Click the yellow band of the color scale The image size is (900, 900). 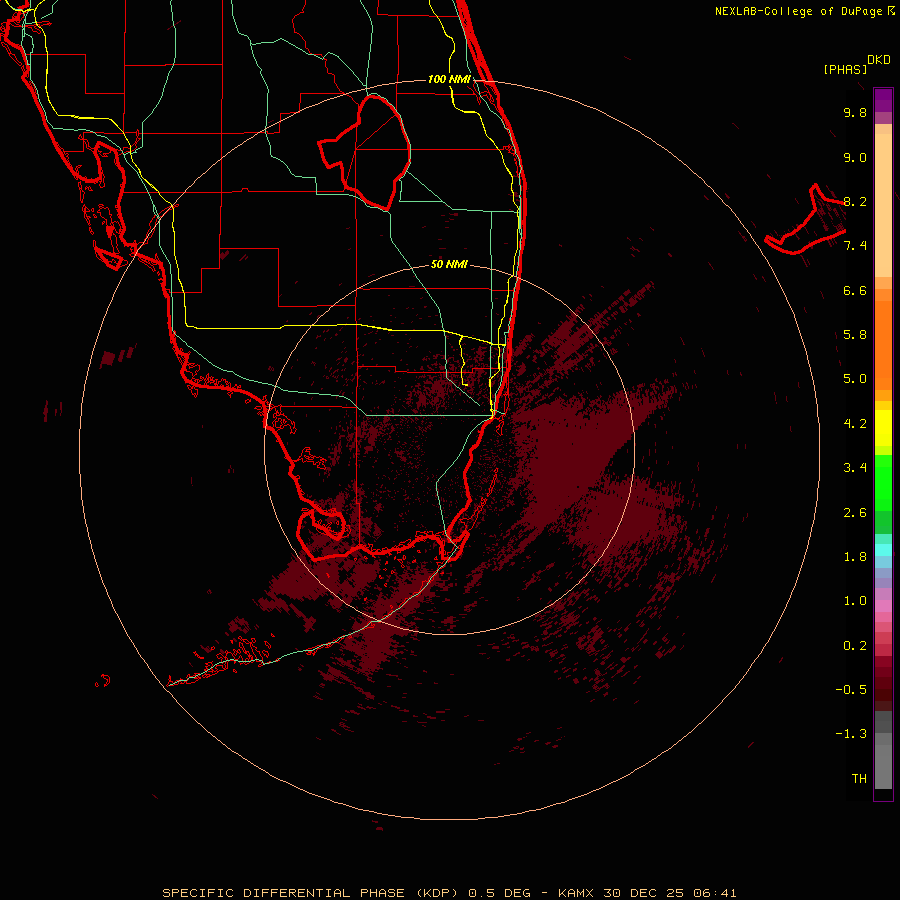point(883,428)
